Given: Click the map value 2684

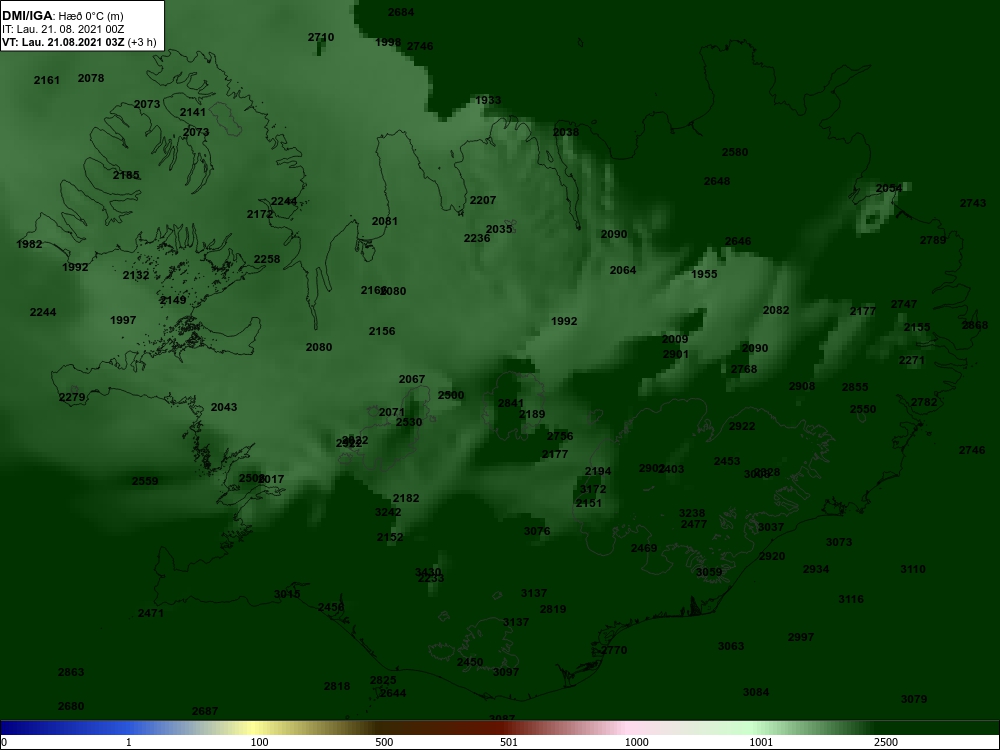Looking at the screenshot, I should pos(401,12).
